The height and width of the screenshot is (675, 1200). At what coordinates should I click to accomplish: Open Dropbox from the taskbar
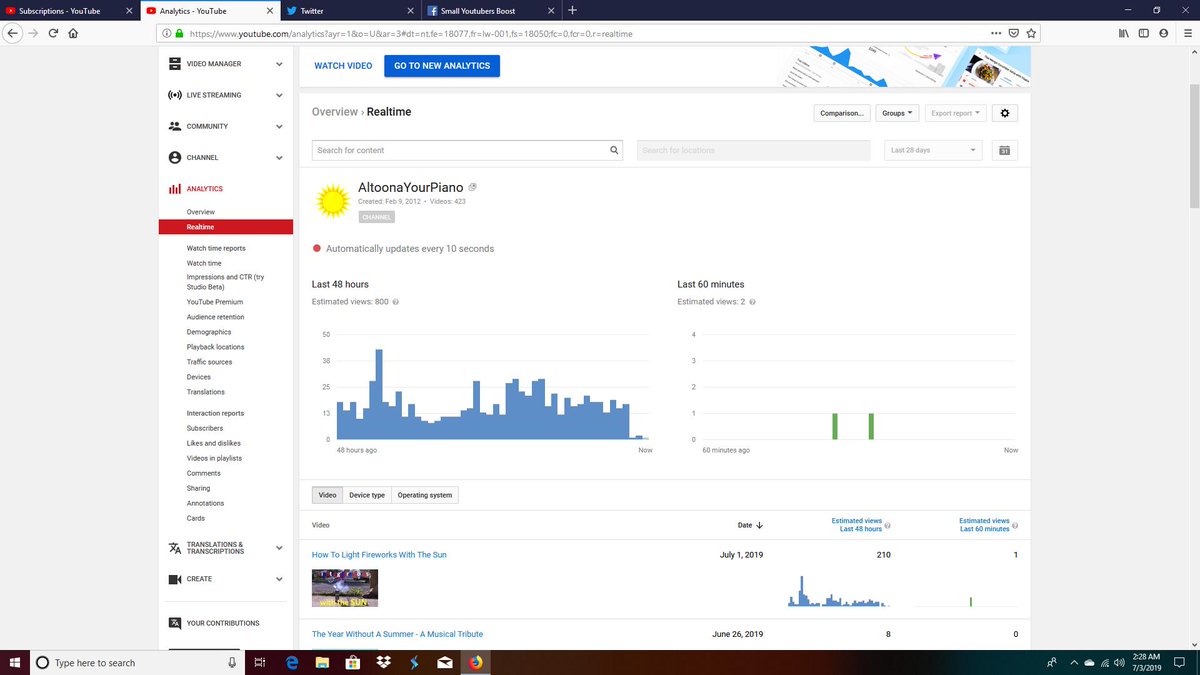pyautogui.click(x=383, y=662)
